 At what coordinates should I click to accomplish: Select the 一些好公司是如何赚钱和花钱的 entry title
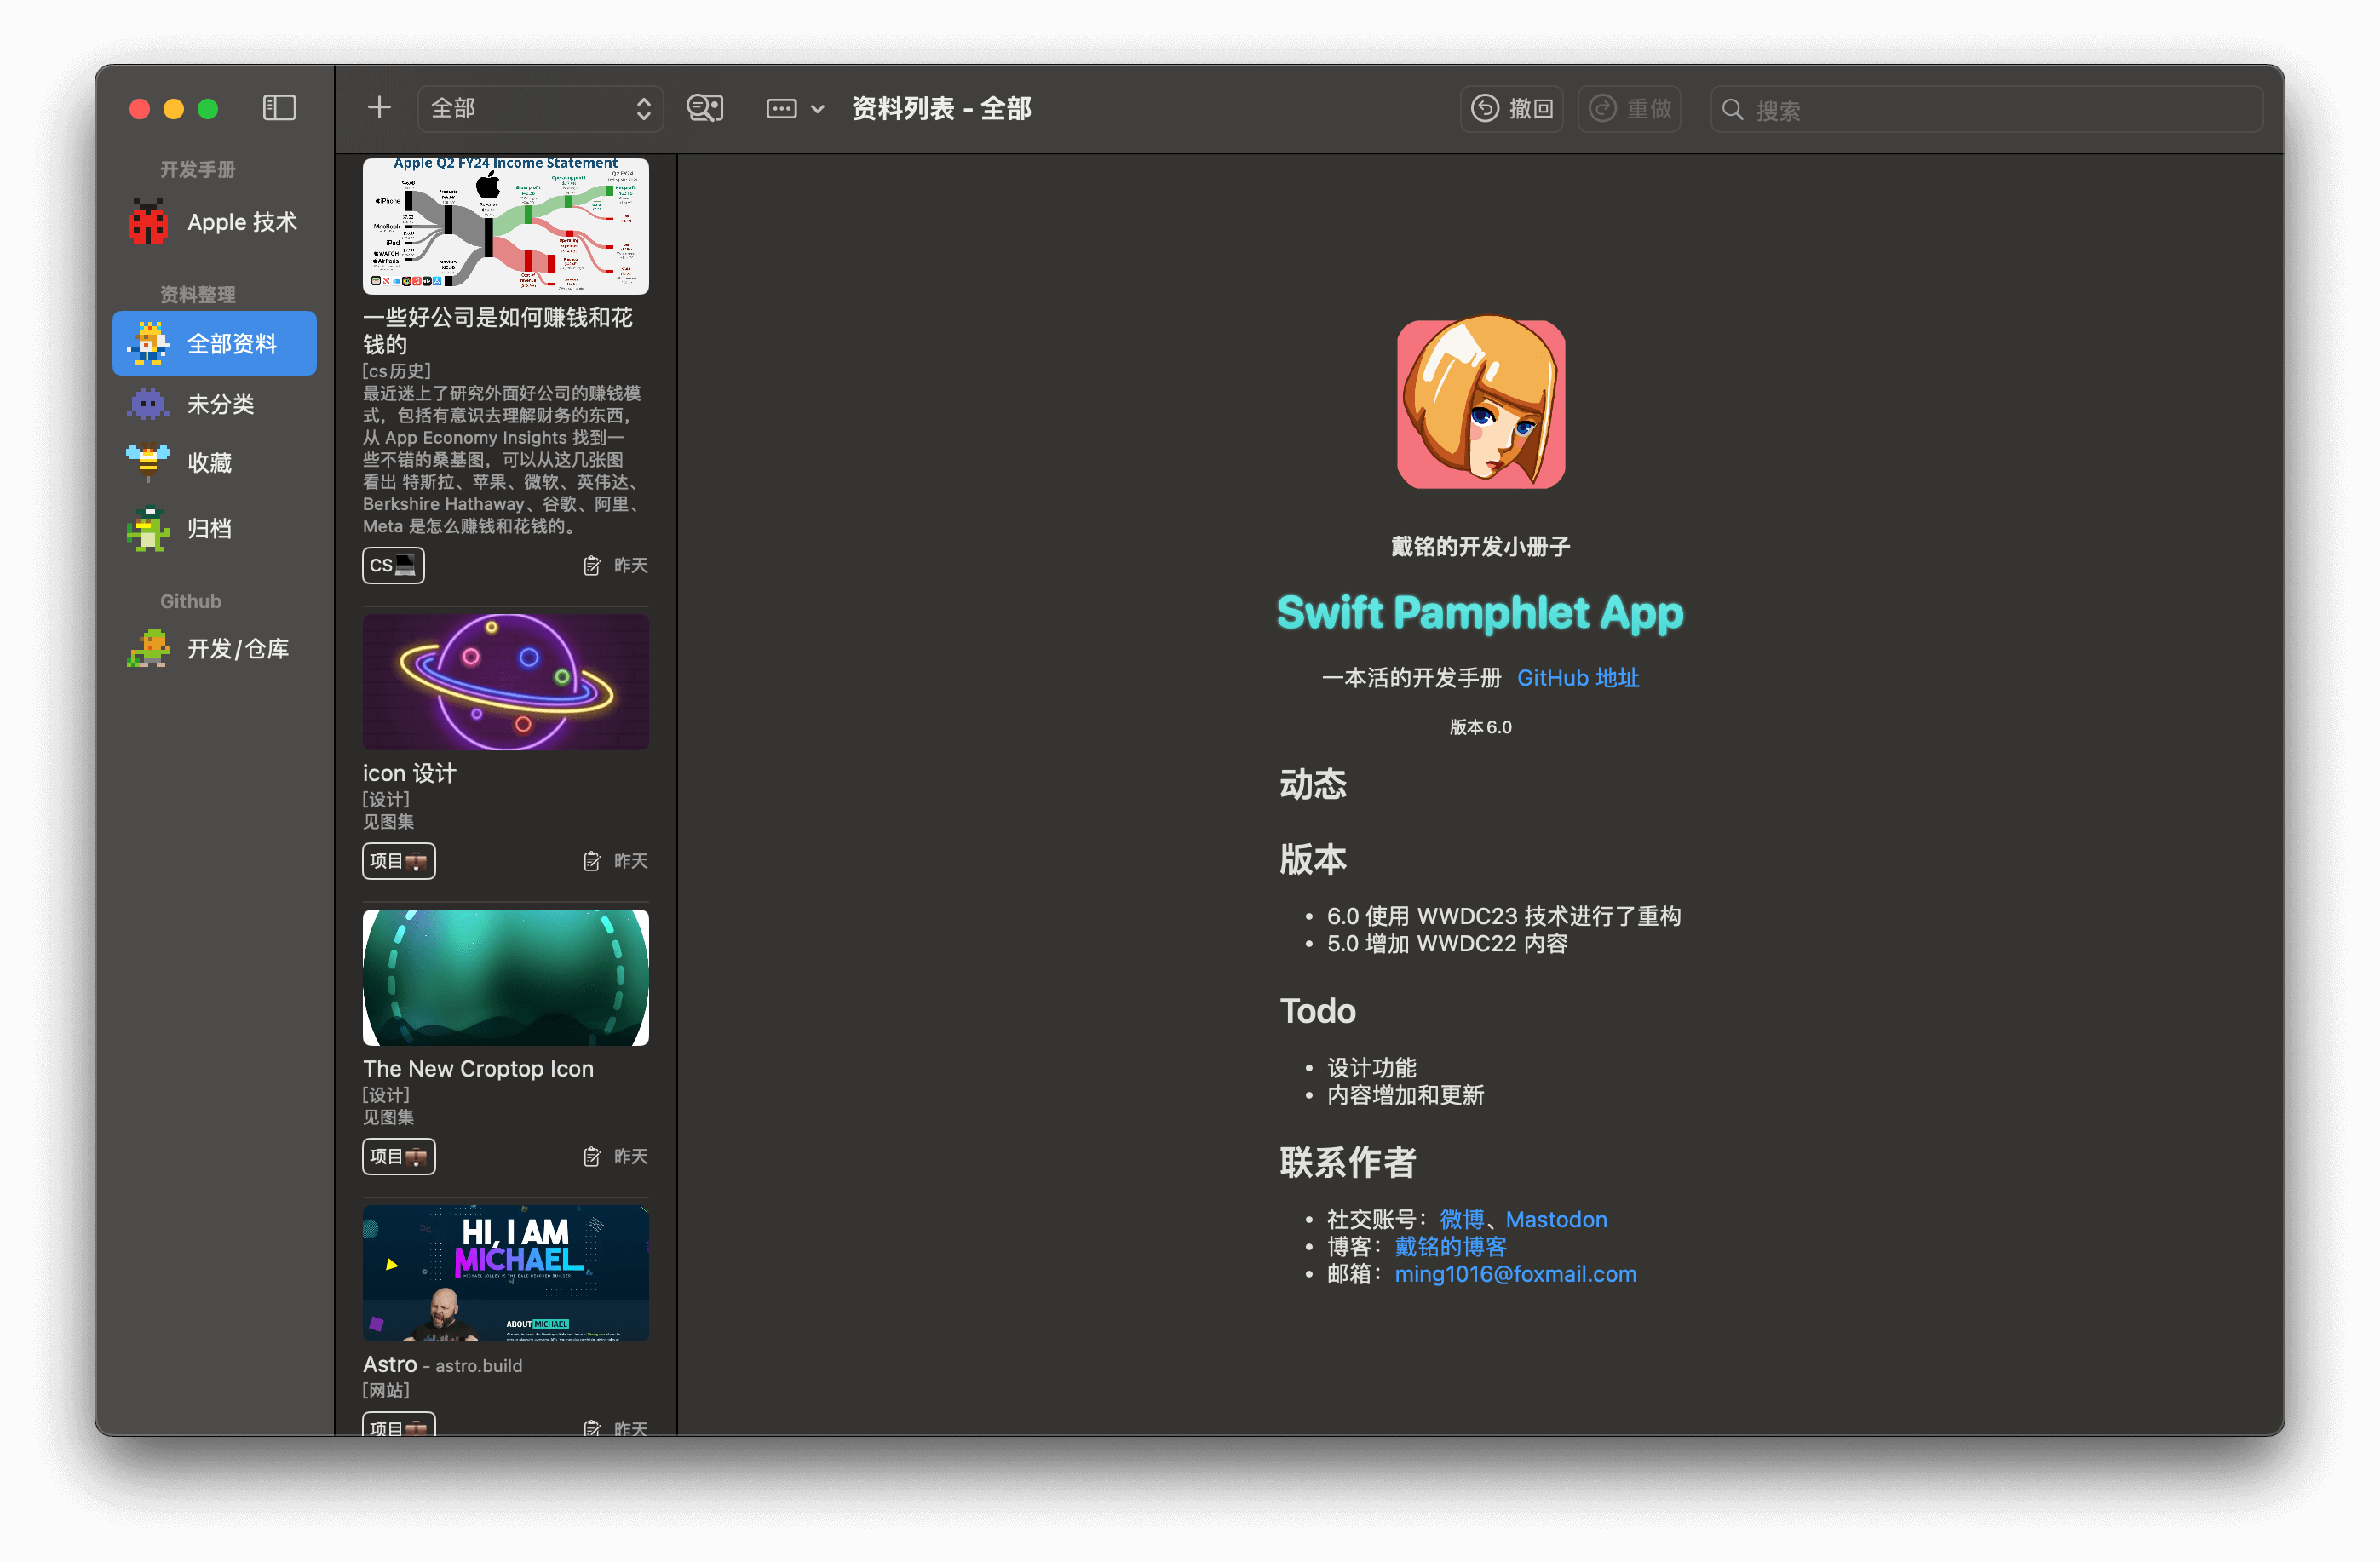coord(497,330)
